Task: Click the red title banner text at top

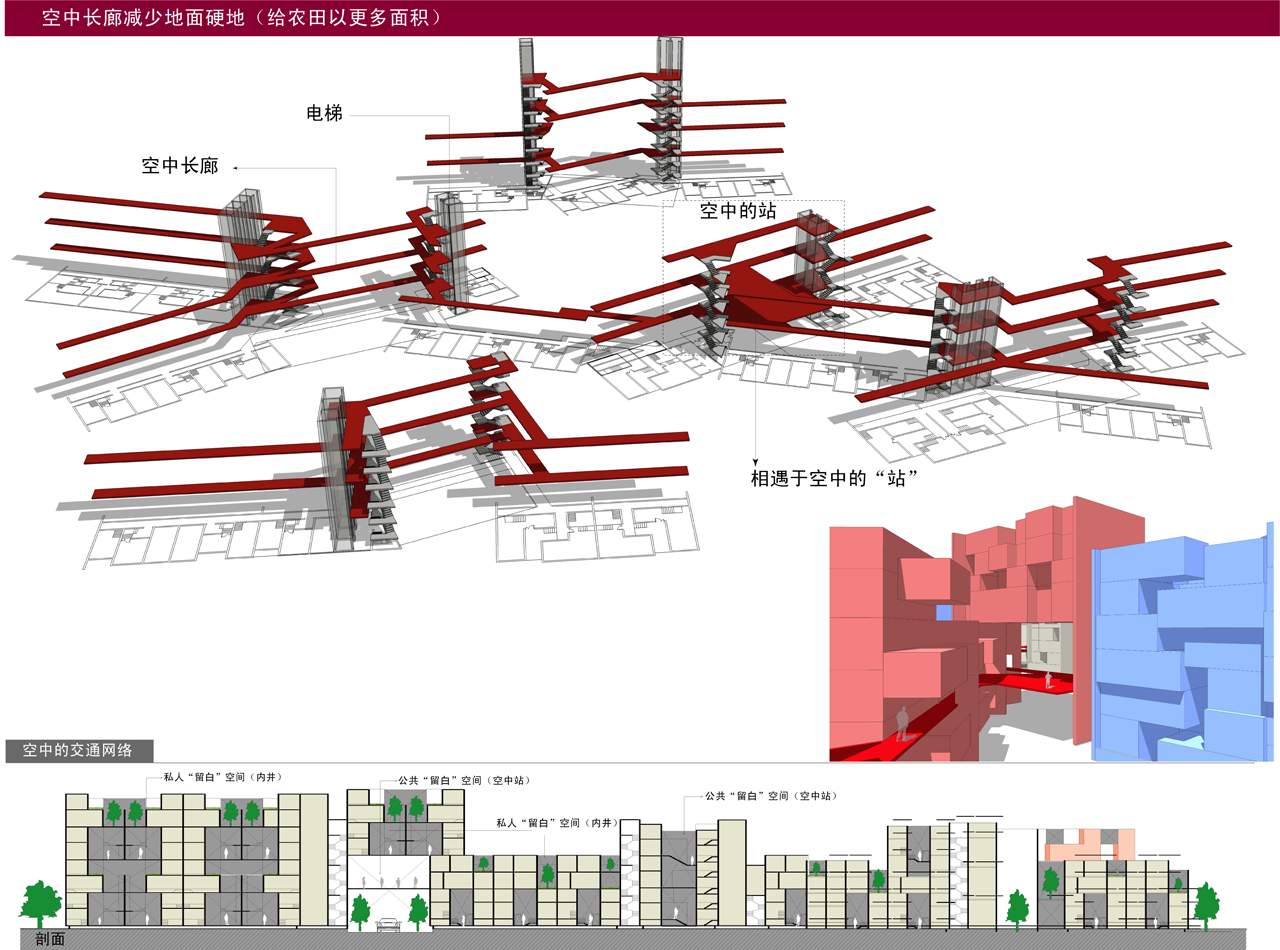Action: click(x=241, y=18)
